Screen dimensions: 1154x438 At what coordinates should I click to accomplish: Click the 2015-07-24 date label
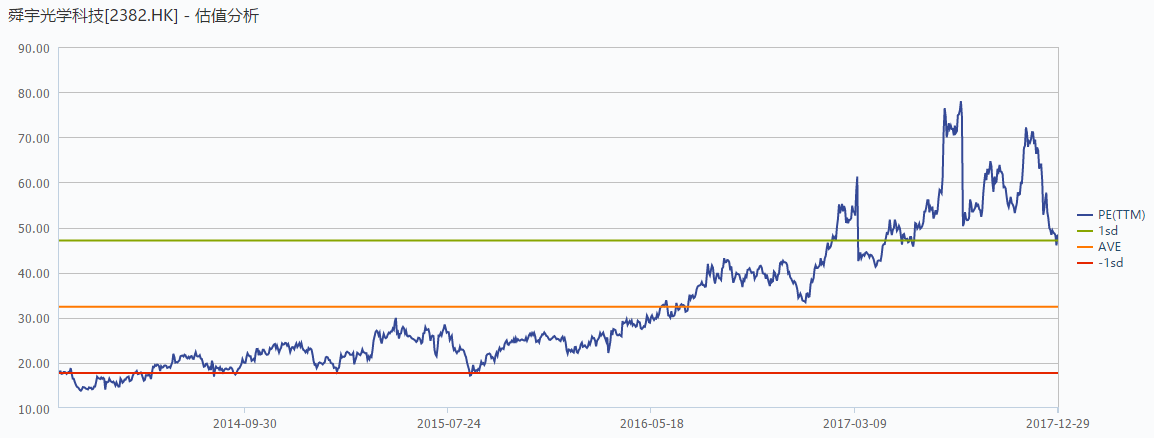coord(447,423)
